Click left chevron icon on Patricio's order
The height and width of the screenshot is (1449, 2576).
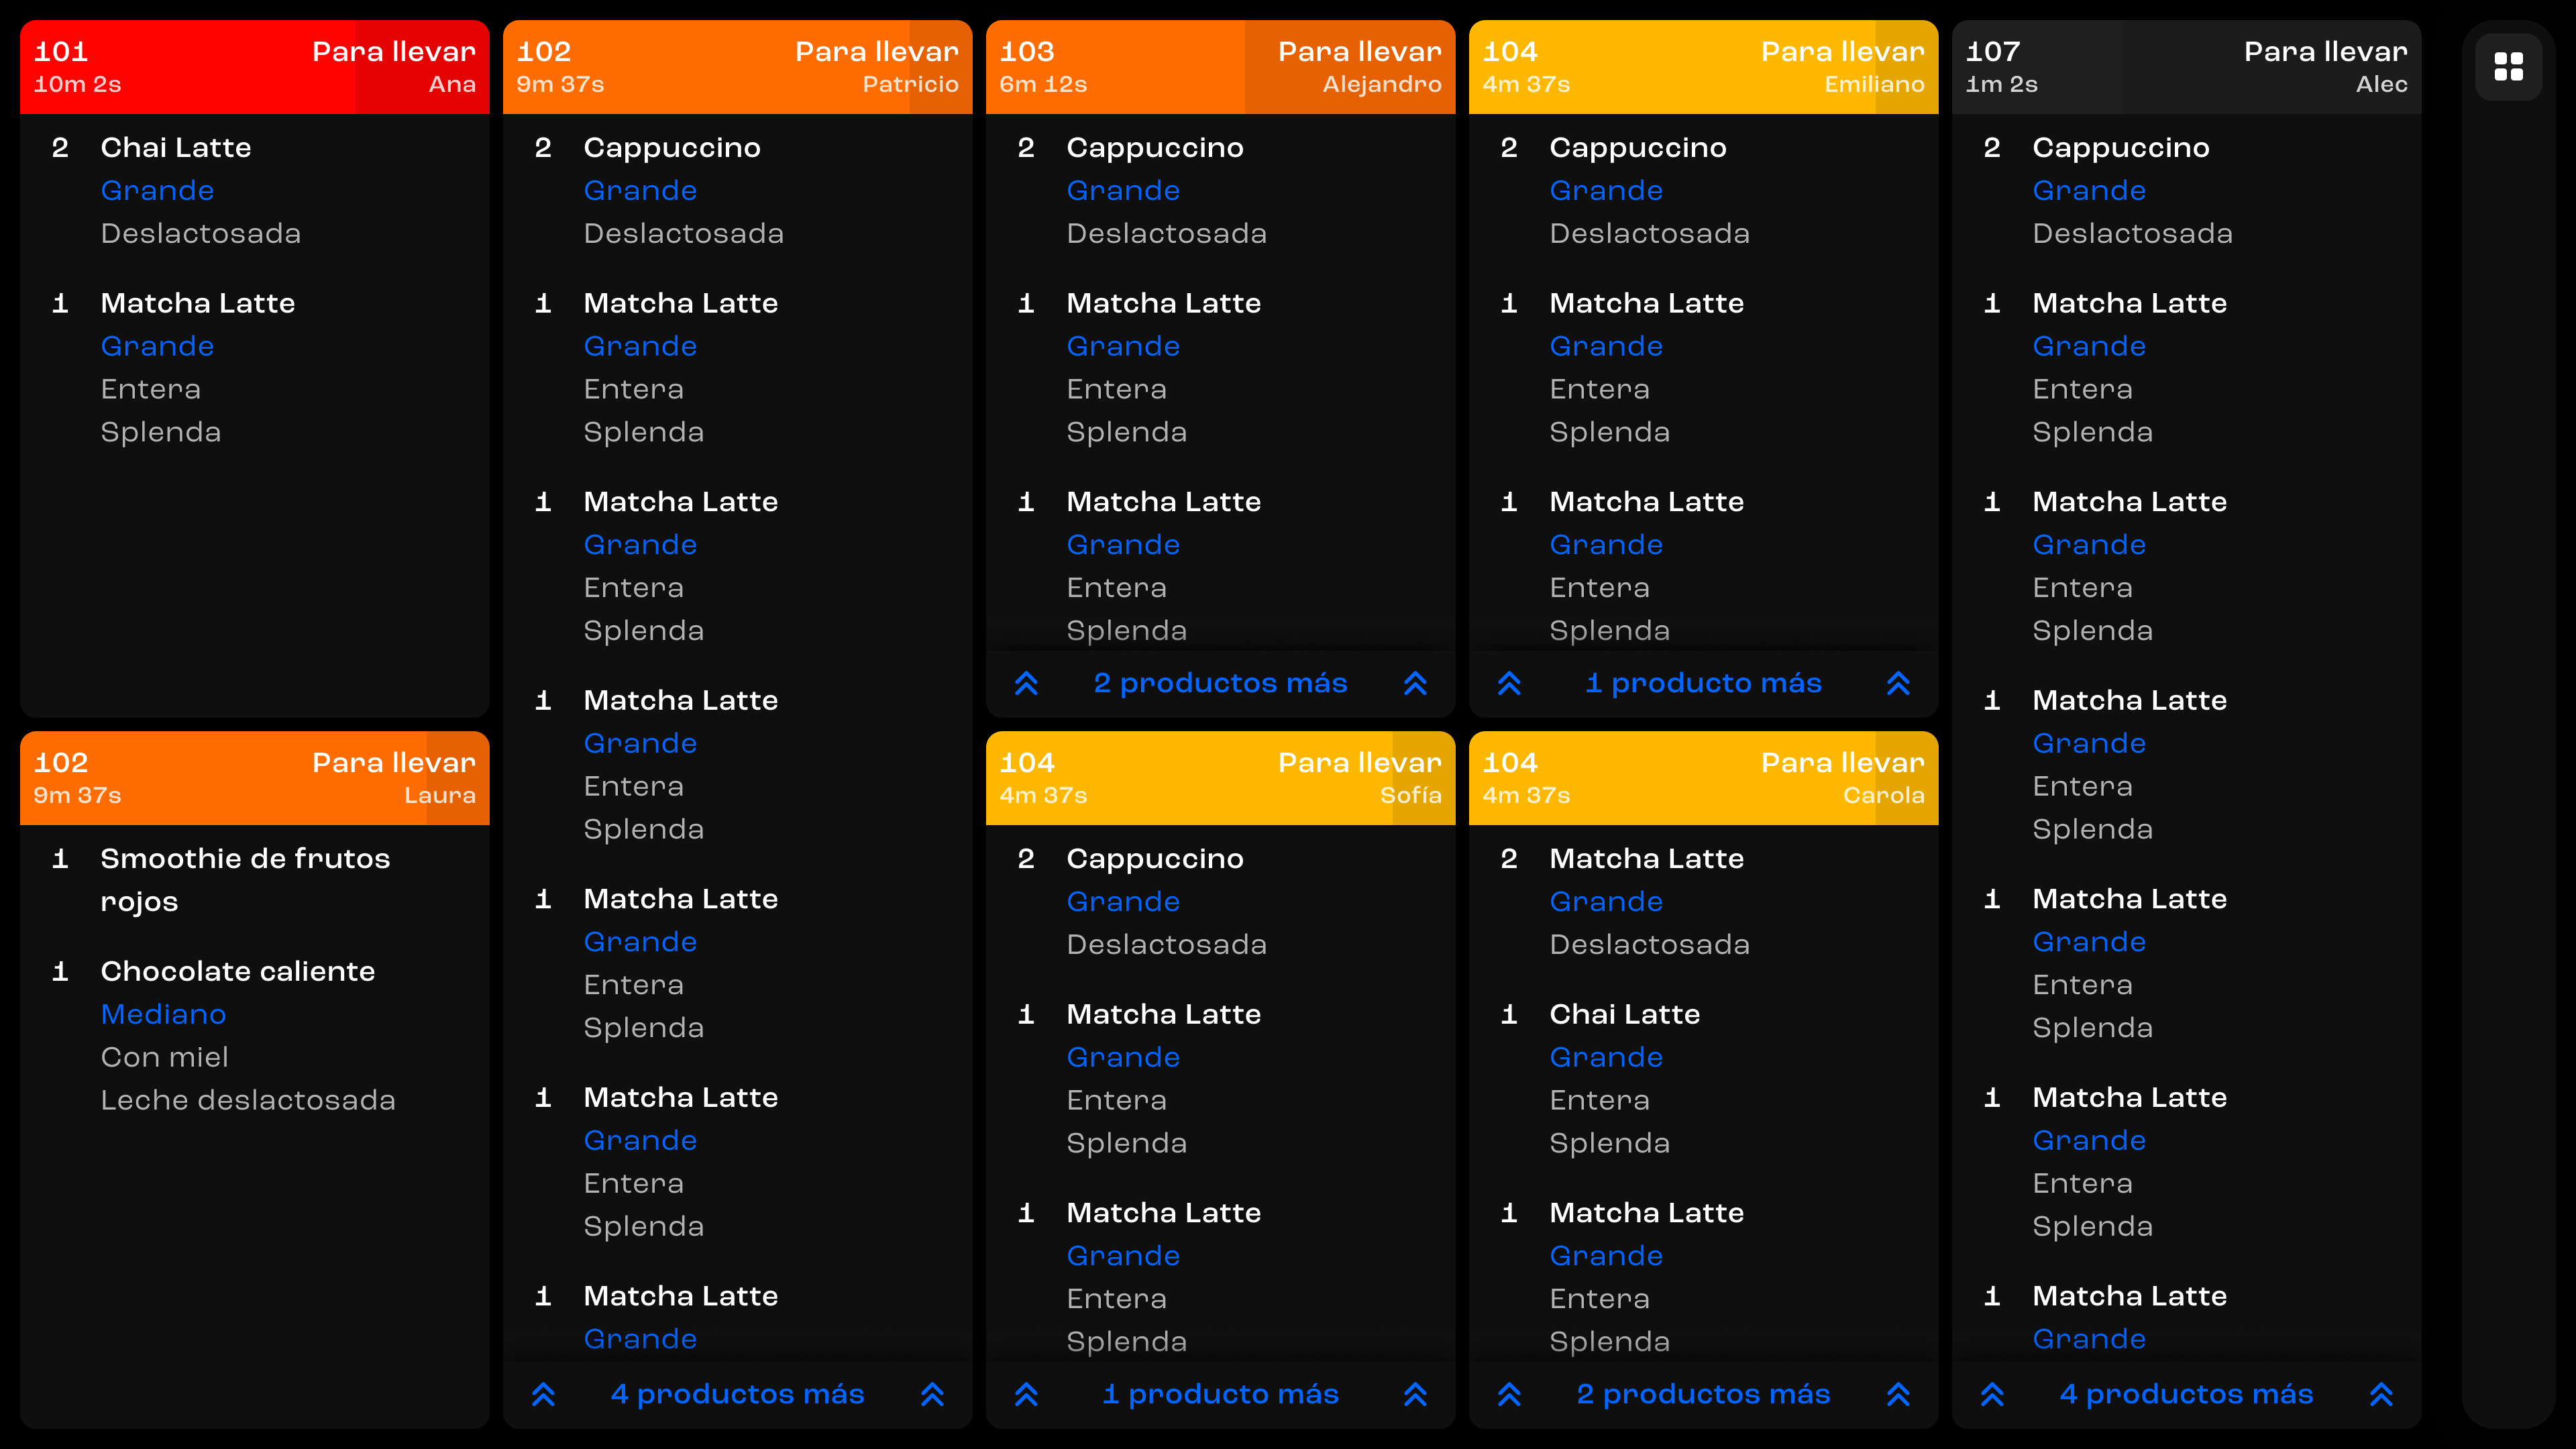(543, 1394)
